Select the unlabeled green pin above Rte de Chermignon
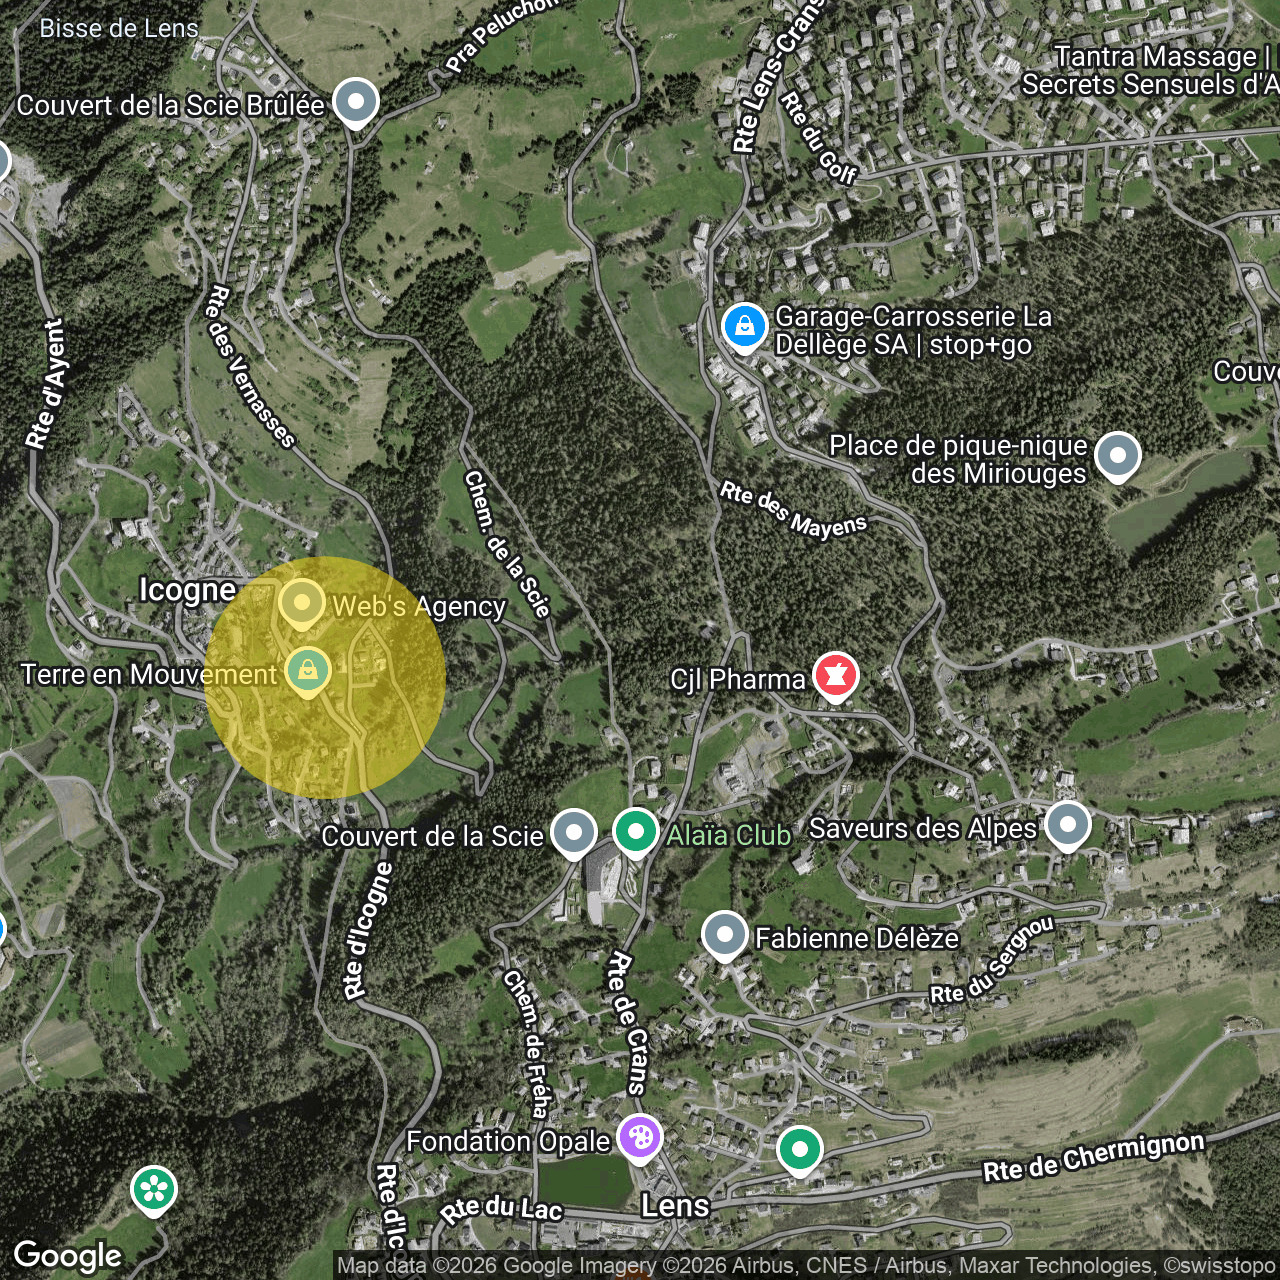Viewport: 1280px width, 1280px height. click(800, 1150)
